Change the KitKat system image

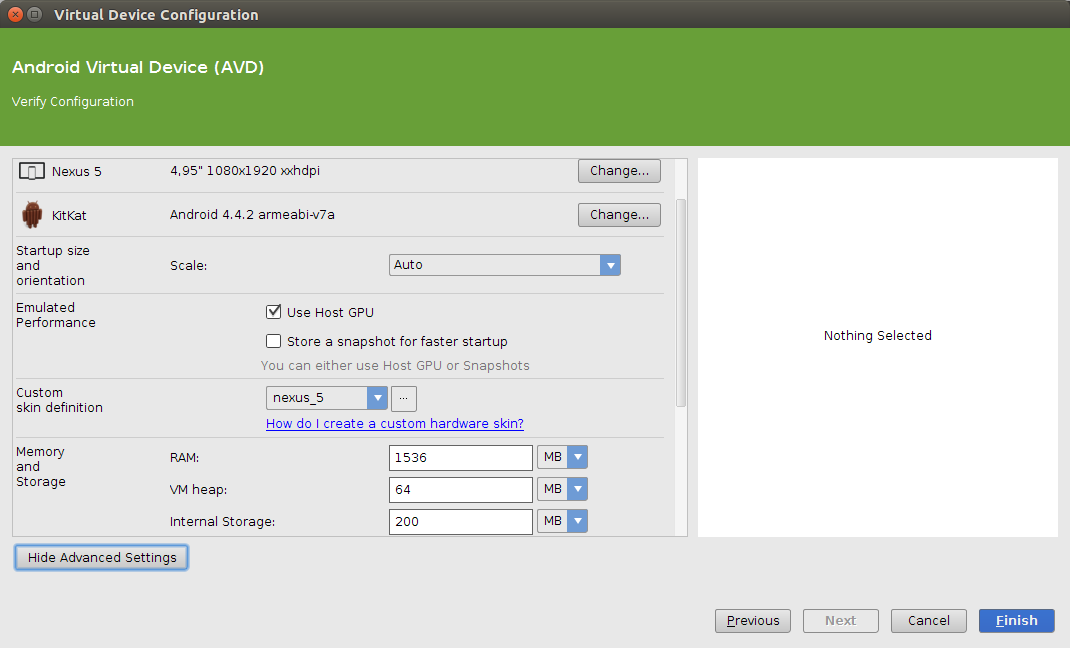click(x=619, y=215)
